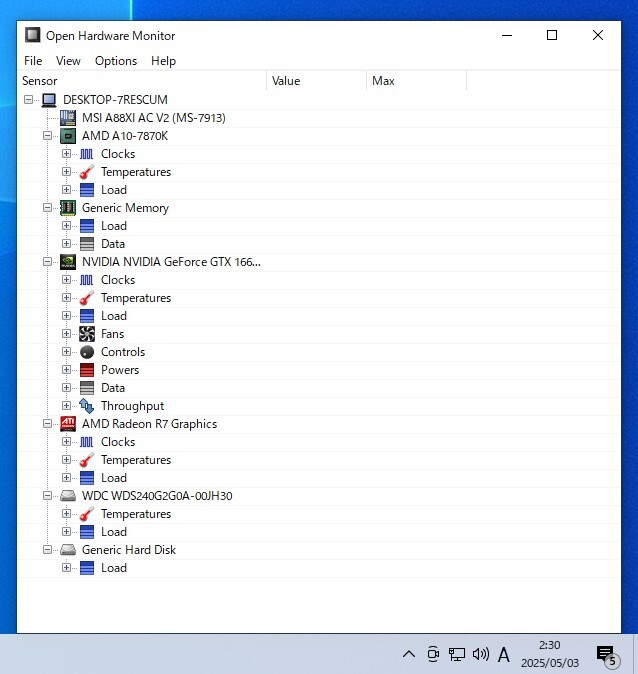
Task: Click the Open Hardware Monitor title bar icon
Action: [32, 35]
